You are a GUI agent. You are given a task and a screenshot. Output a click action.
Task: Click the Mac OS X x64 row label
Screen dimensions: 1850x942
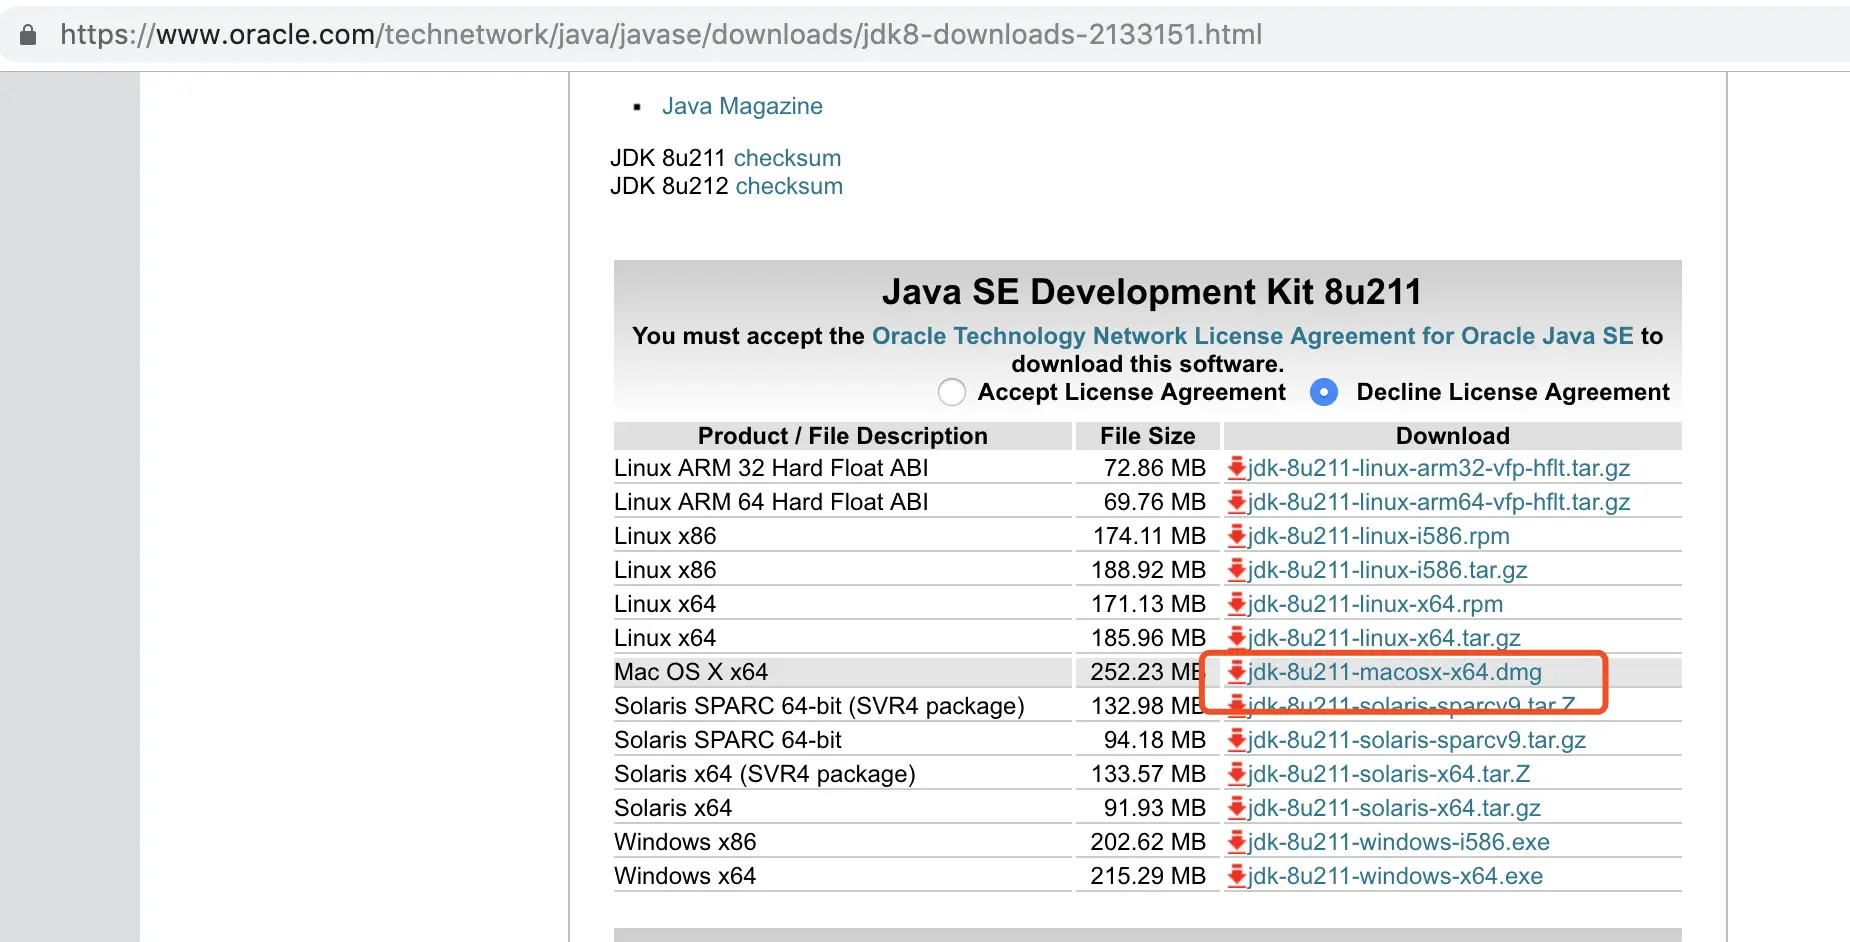[x=691, y=672]
